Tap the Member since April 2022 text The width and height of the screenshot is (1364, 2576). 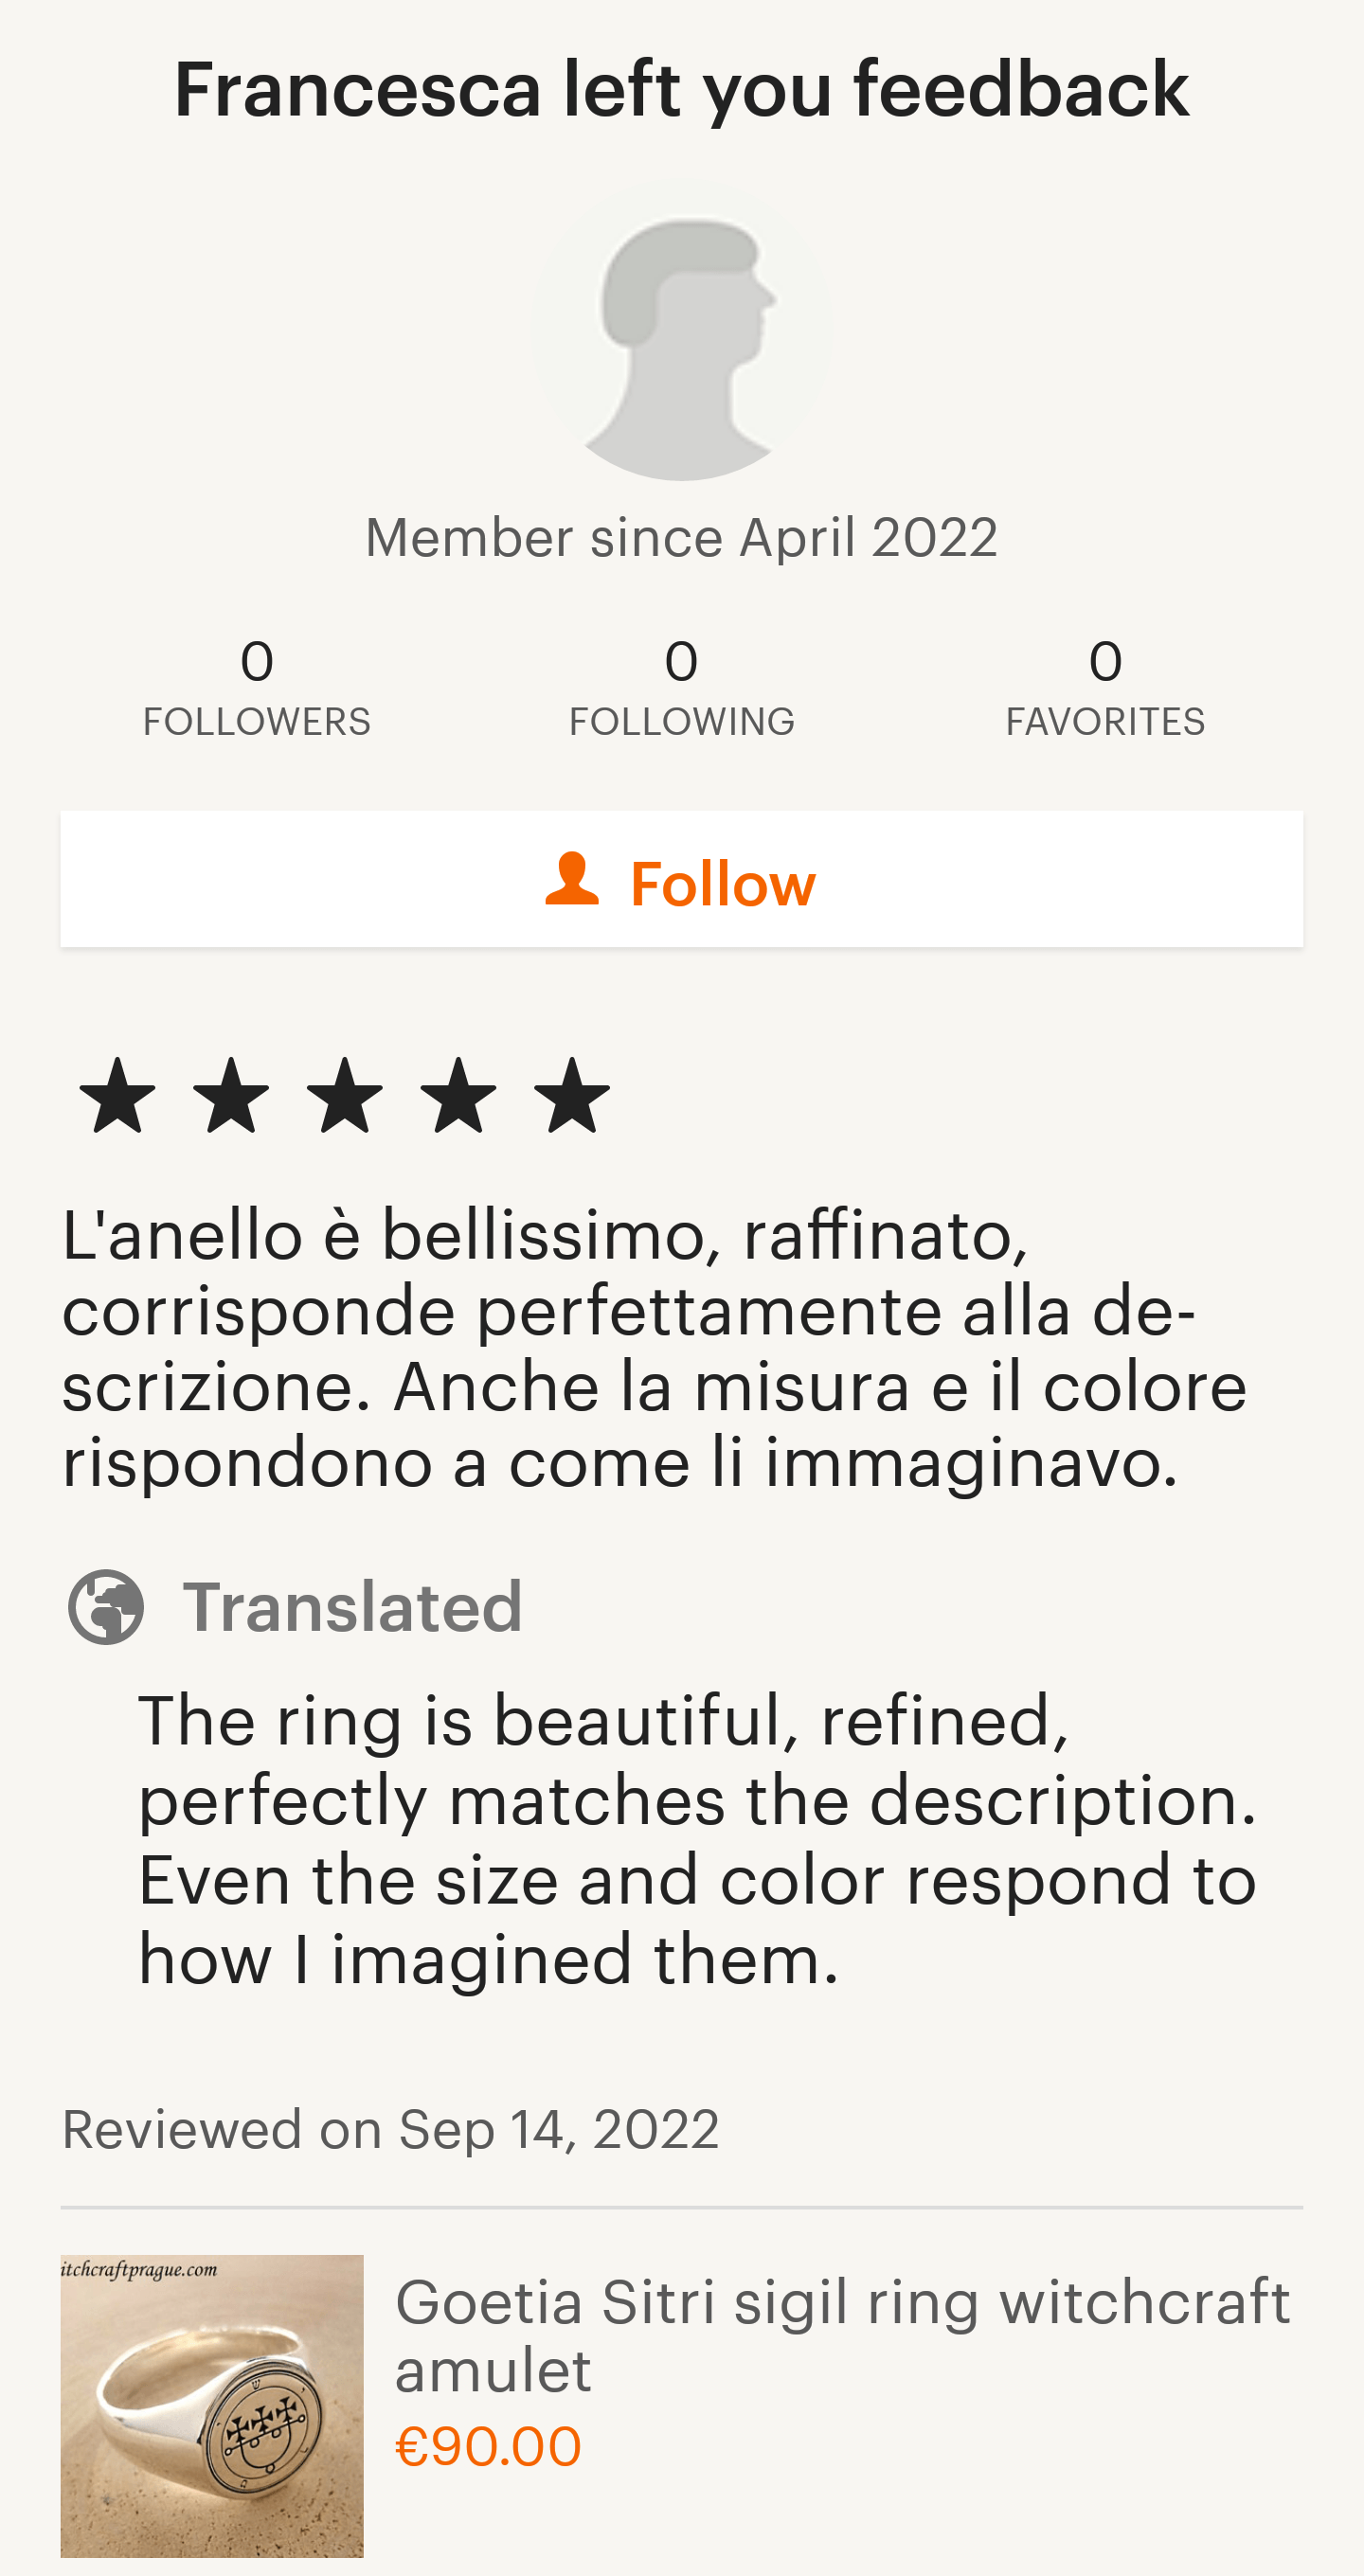click(681, 538)
